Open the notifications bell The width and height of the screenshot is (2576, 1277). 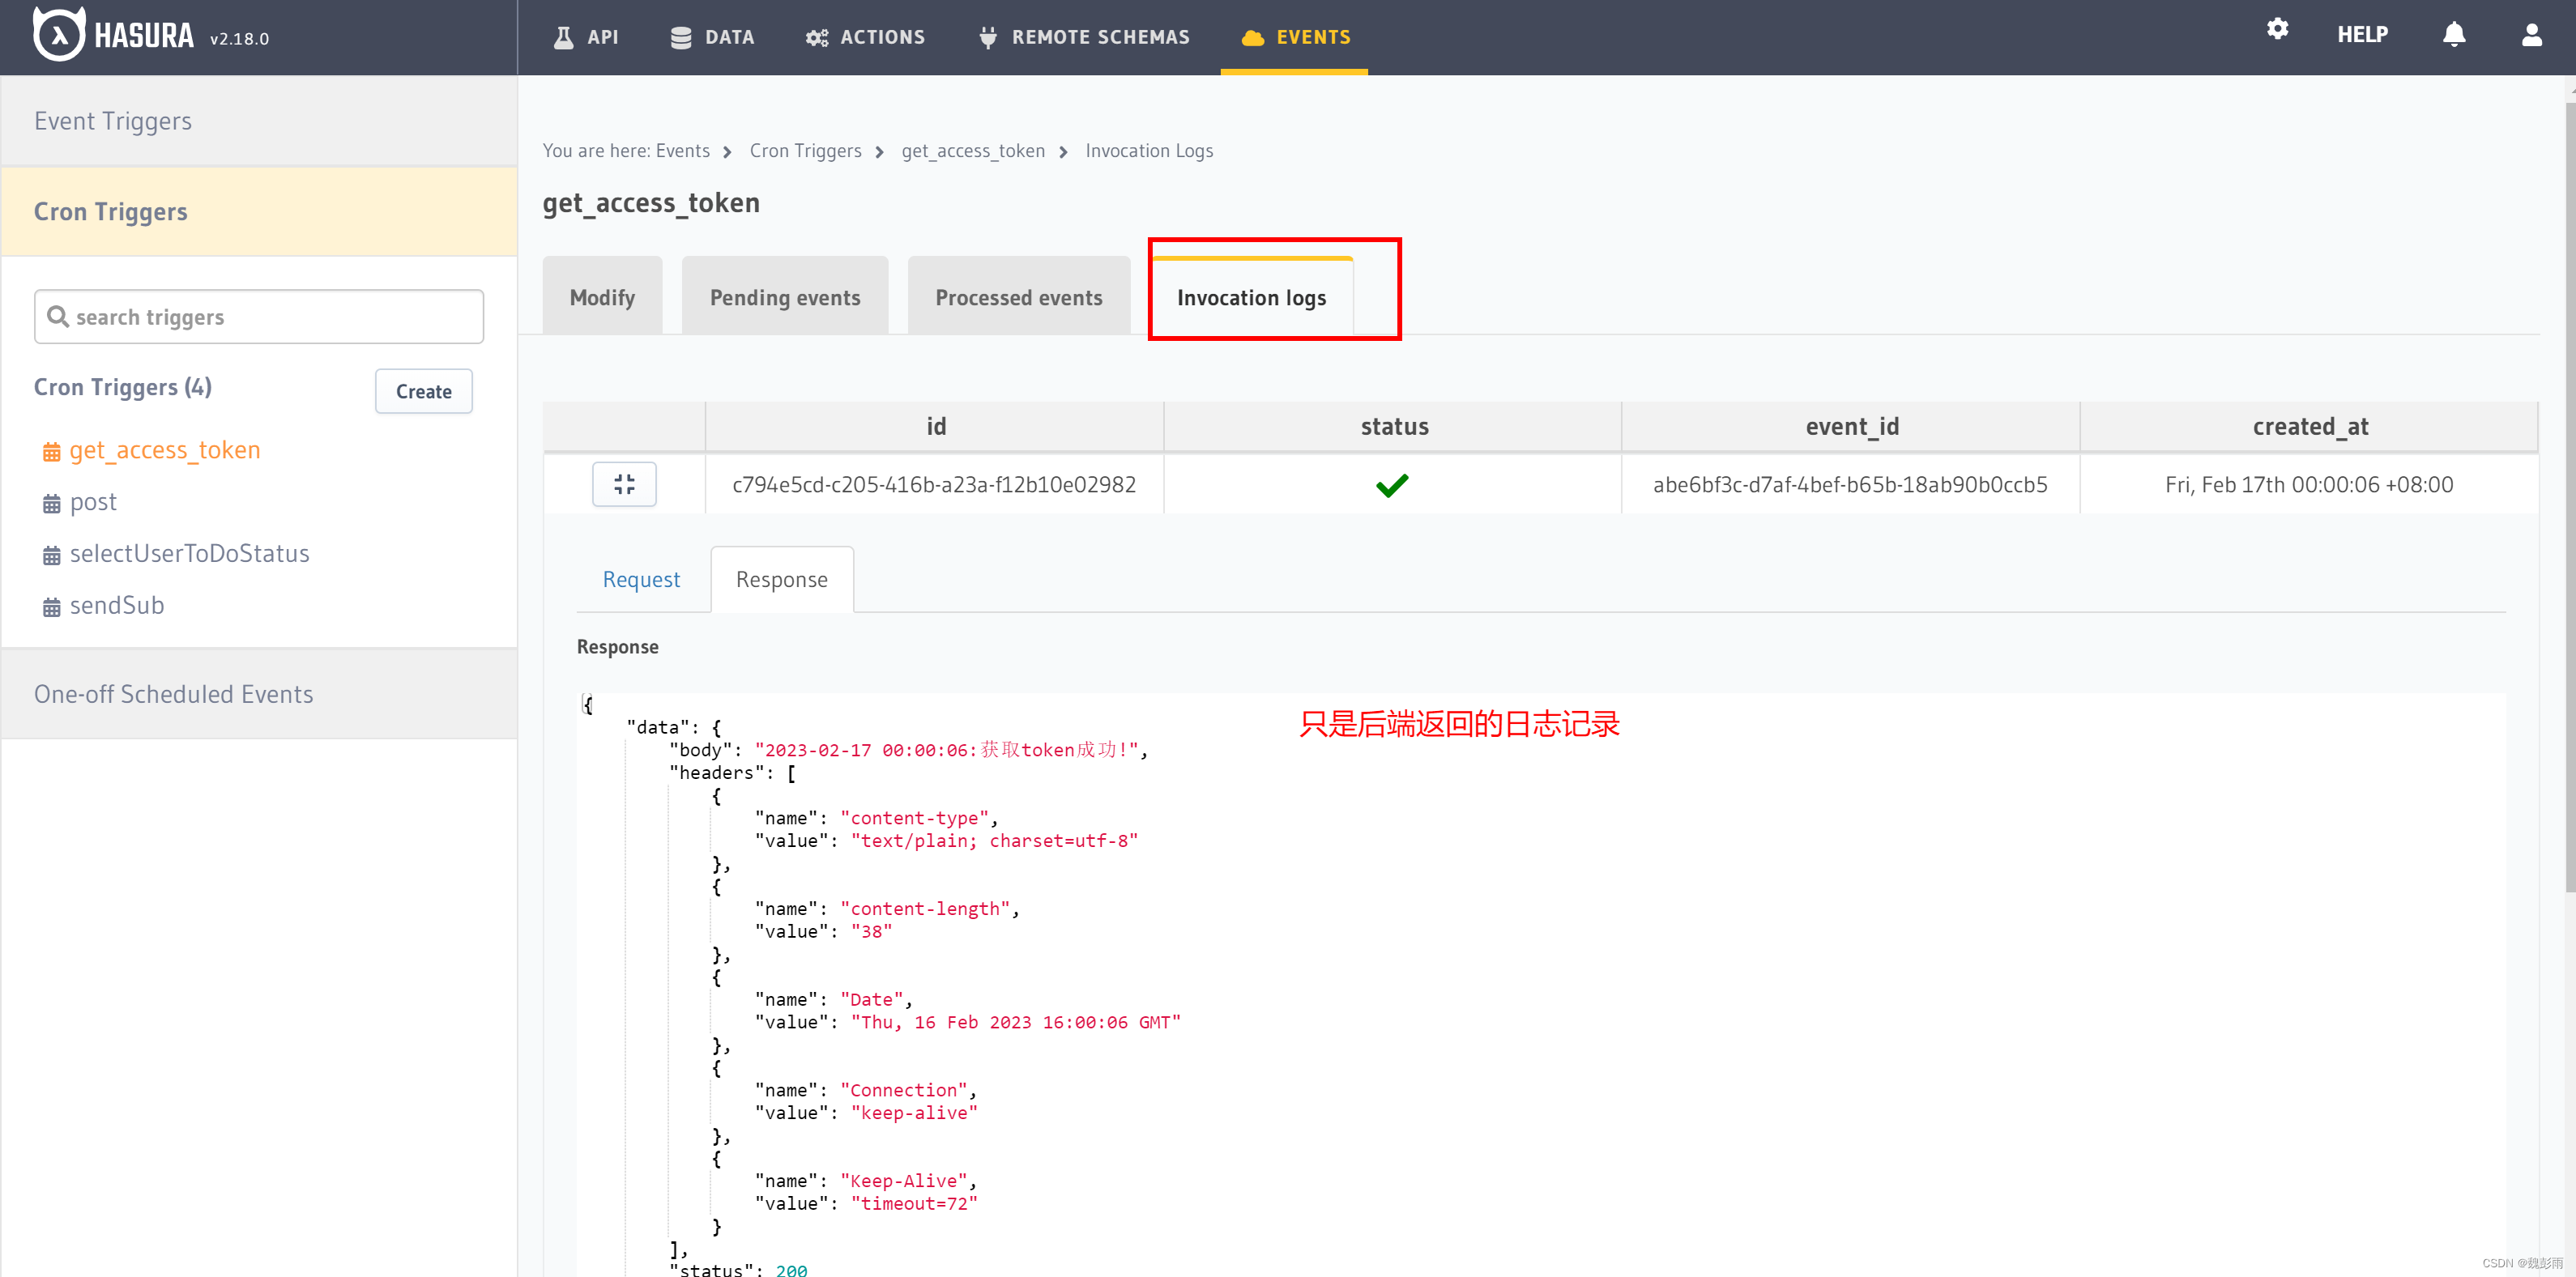pyautogui.click(x=2453, y=35)
